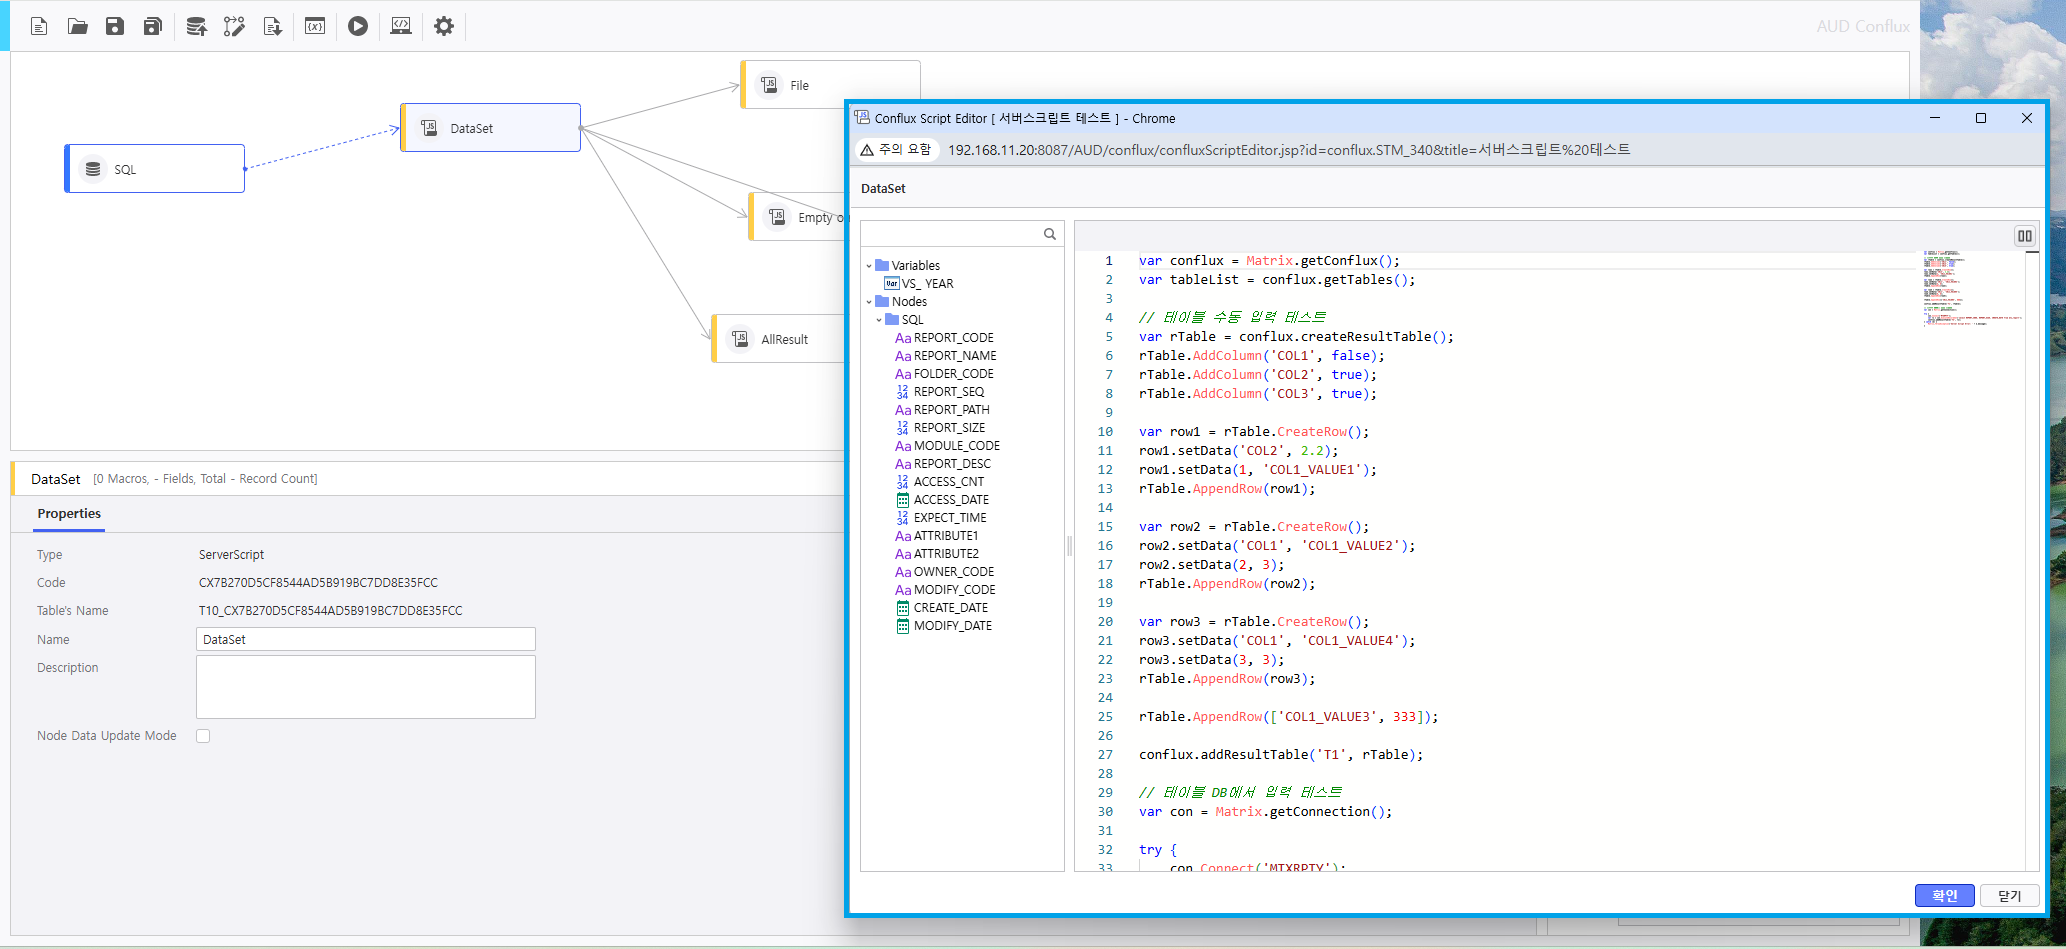Enable the Node Data Update Mode checkbox

coord(203,736)
